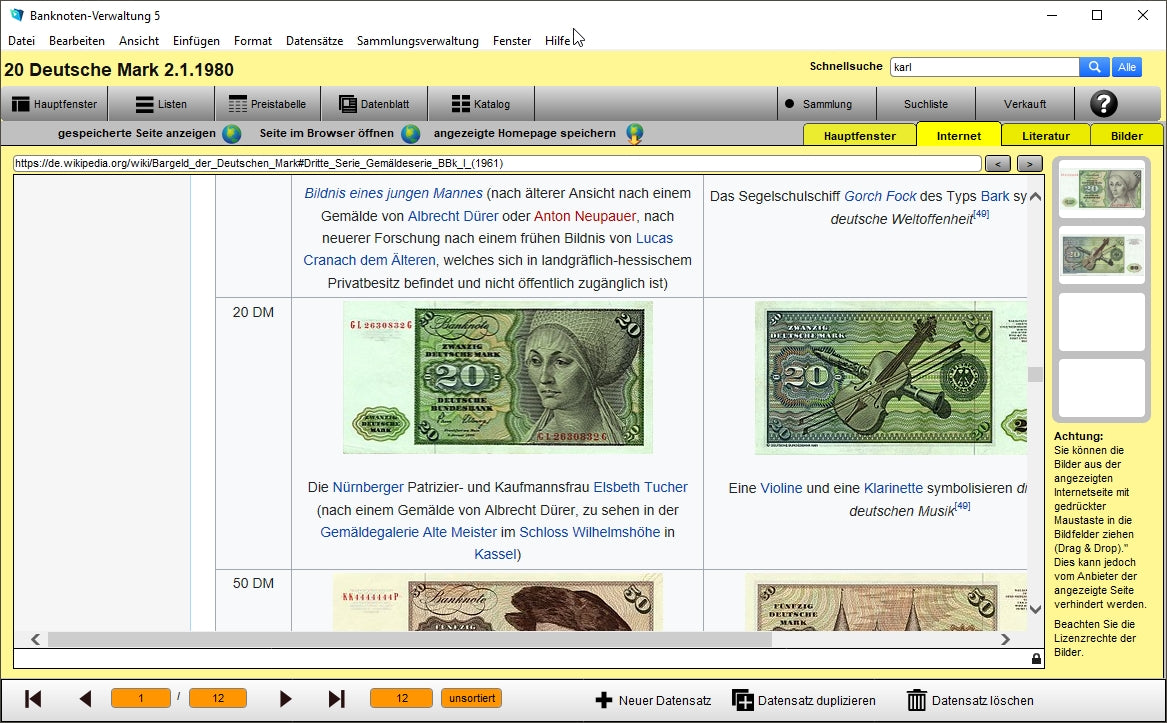Click globe icon for Seite im Browser öffnen

tap(411, 134)
